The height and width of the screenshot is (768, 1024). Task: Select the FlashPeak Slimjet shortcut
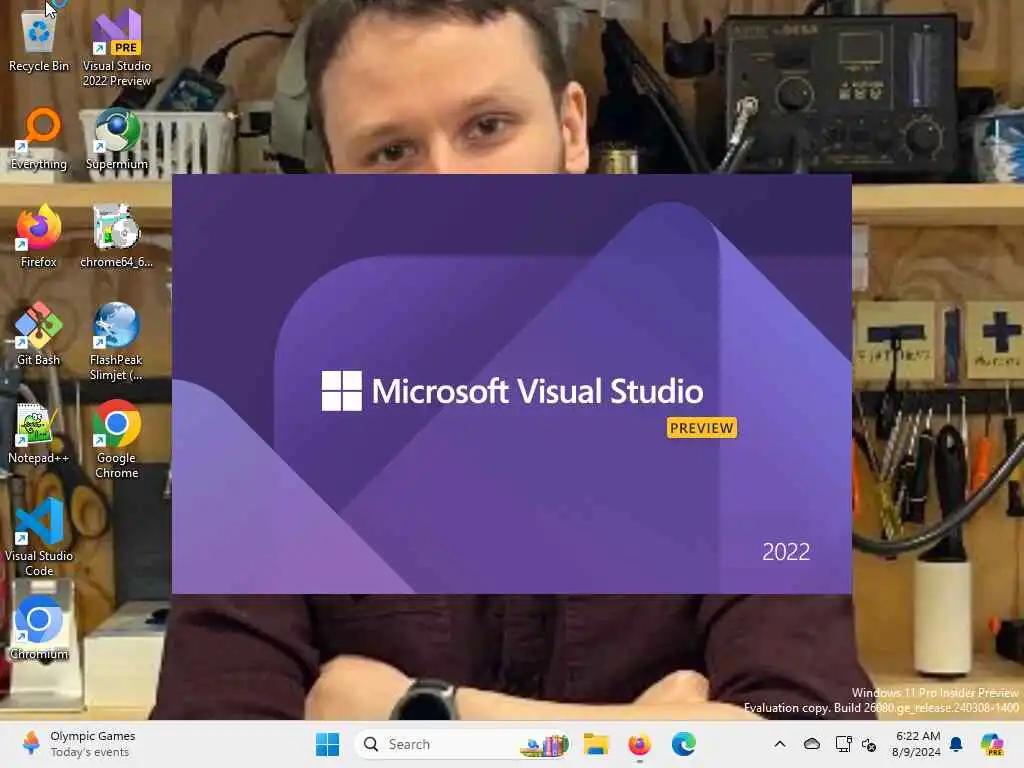click(x=117, y=341)
